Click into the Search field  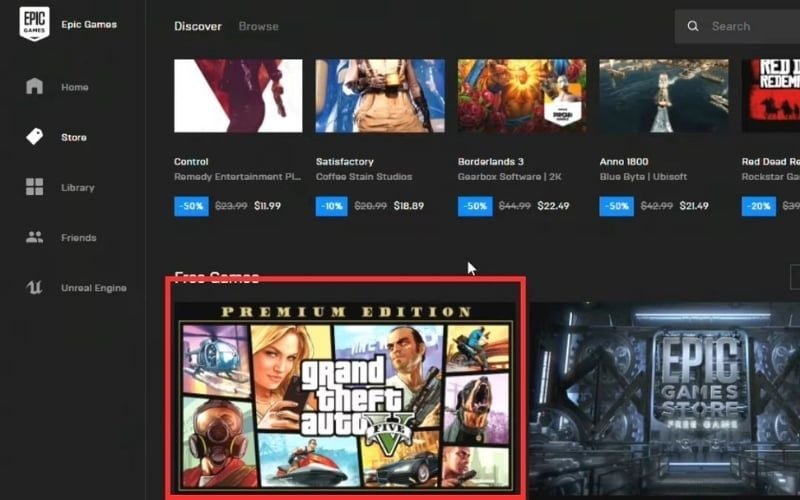(737, 26)
